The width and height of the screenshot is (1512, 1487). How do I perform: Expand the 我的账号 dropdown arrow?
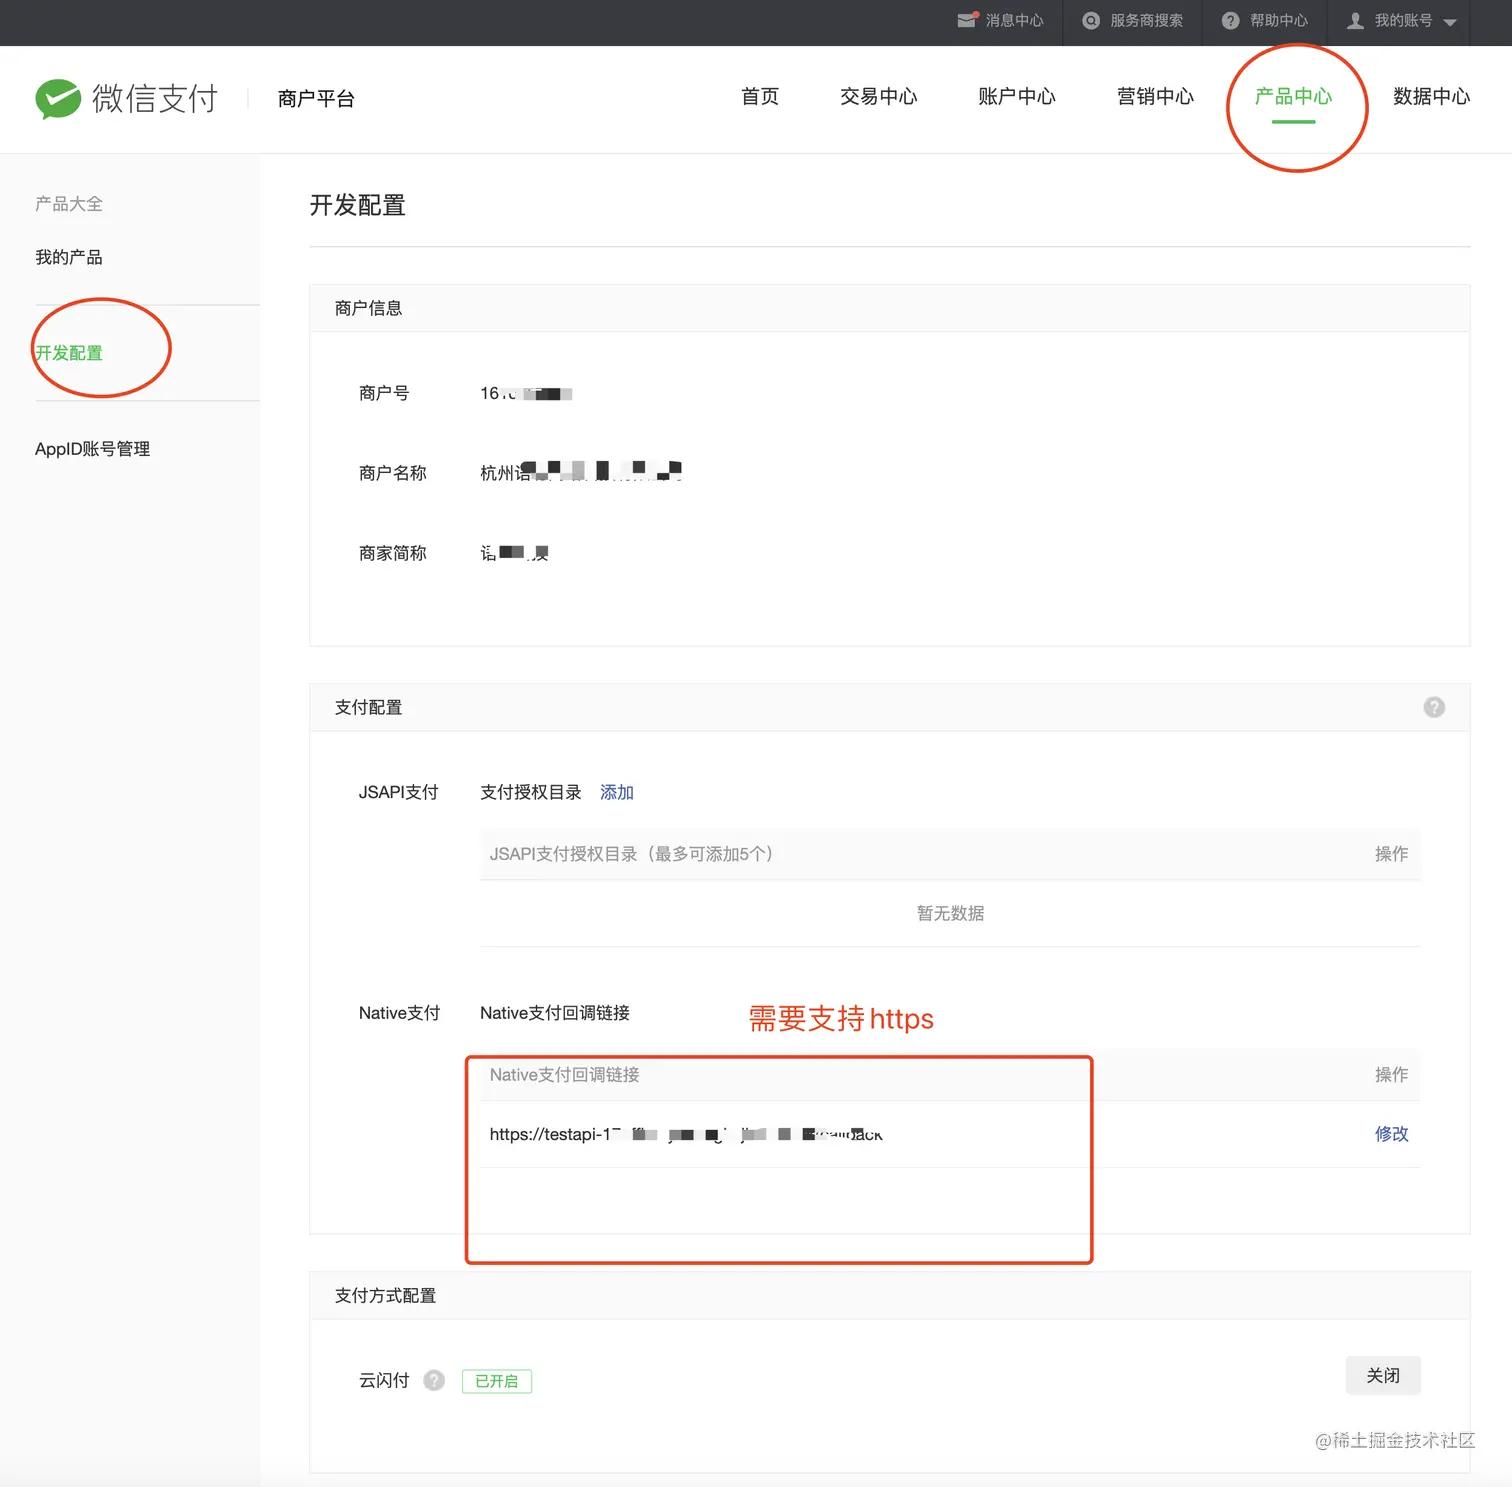pyautogui.click(x=1452, y=21)
